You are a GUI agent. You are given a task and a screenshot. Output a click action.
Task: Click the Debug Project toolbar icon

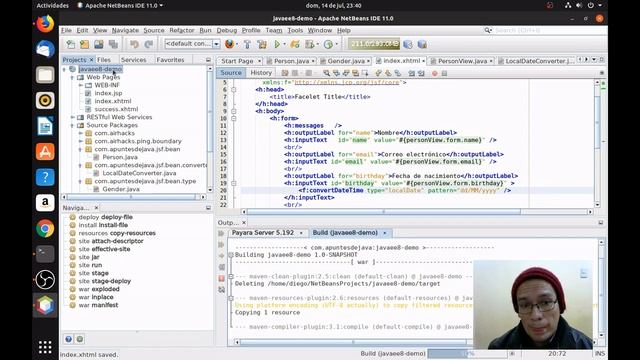click(x=295, y=44)
